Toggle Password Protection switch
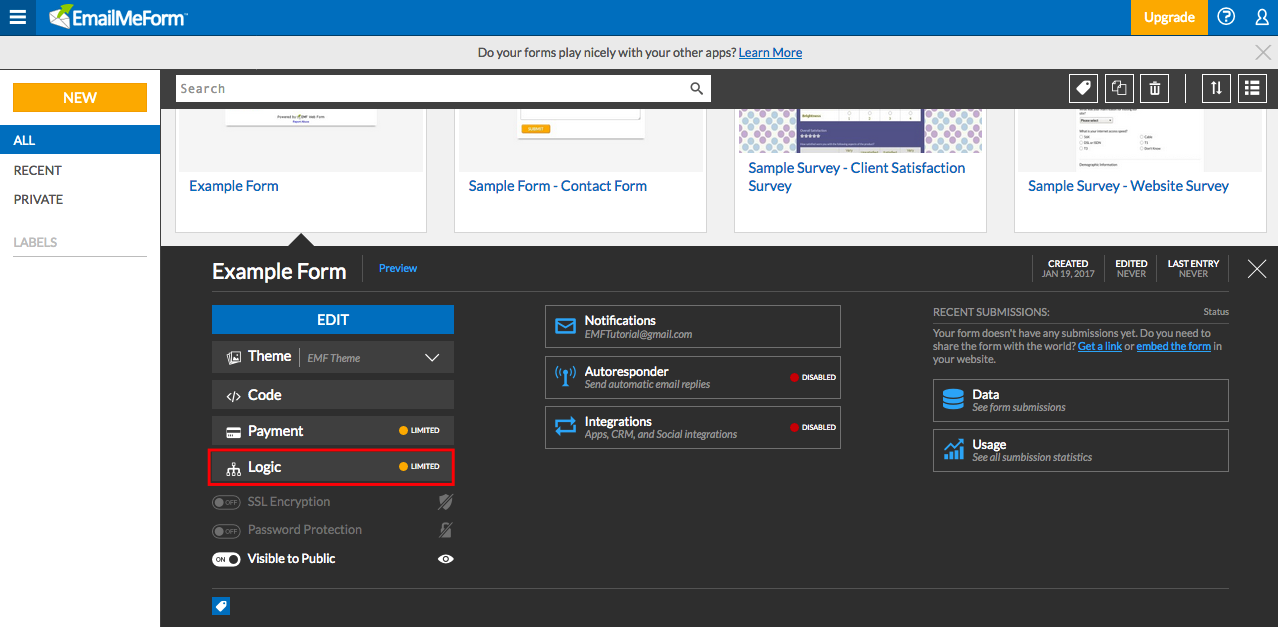 [x=226, y=530]
